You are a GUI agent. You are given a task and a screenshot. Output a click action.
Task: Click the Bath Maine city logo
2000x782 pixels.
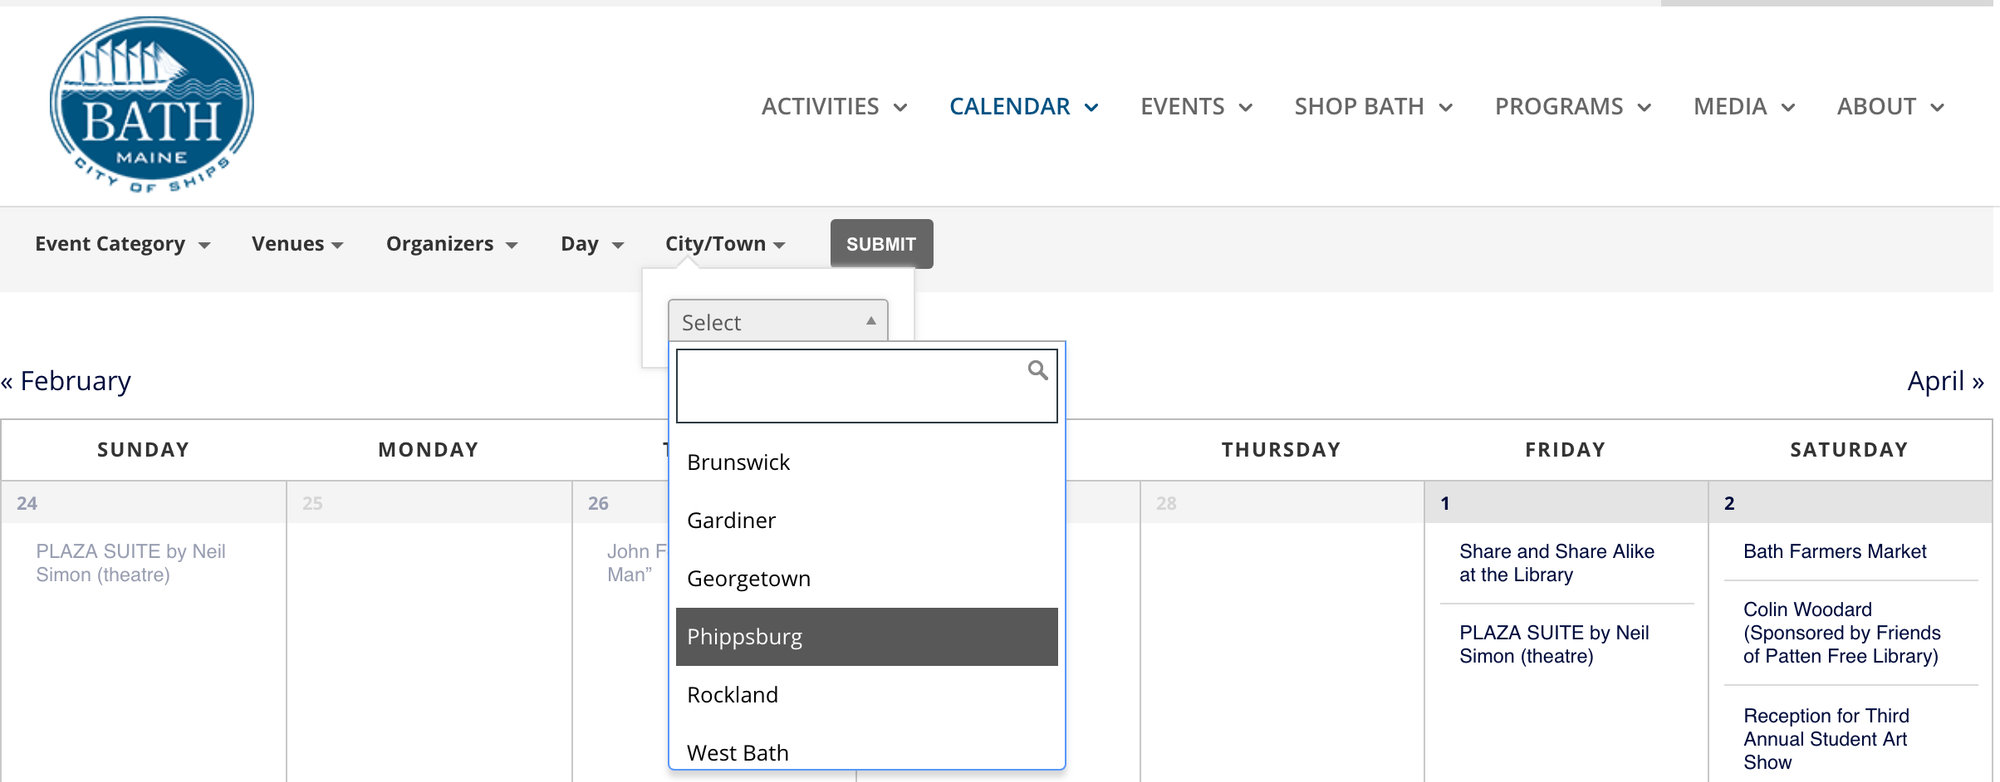pyautogui.click(x=152, y=104)
